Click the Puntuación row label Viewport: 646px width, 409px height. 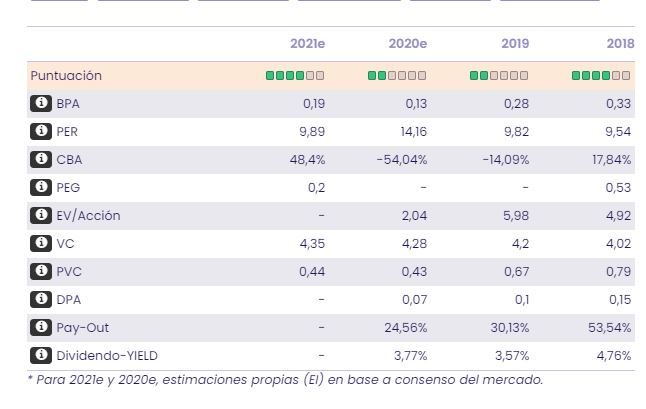66,76
